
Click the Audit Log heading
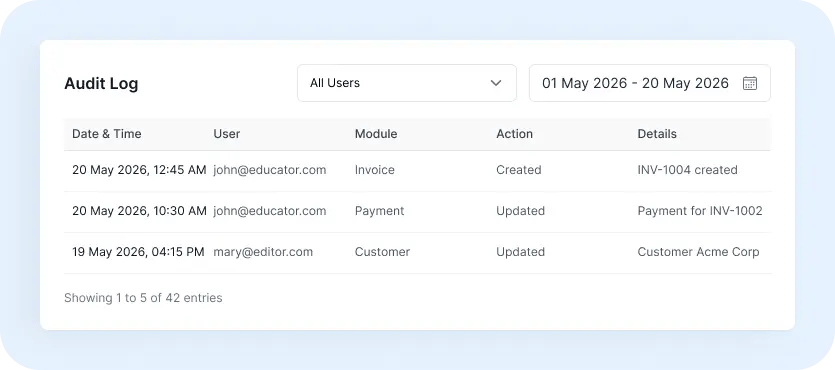click(x=101, y=84)
